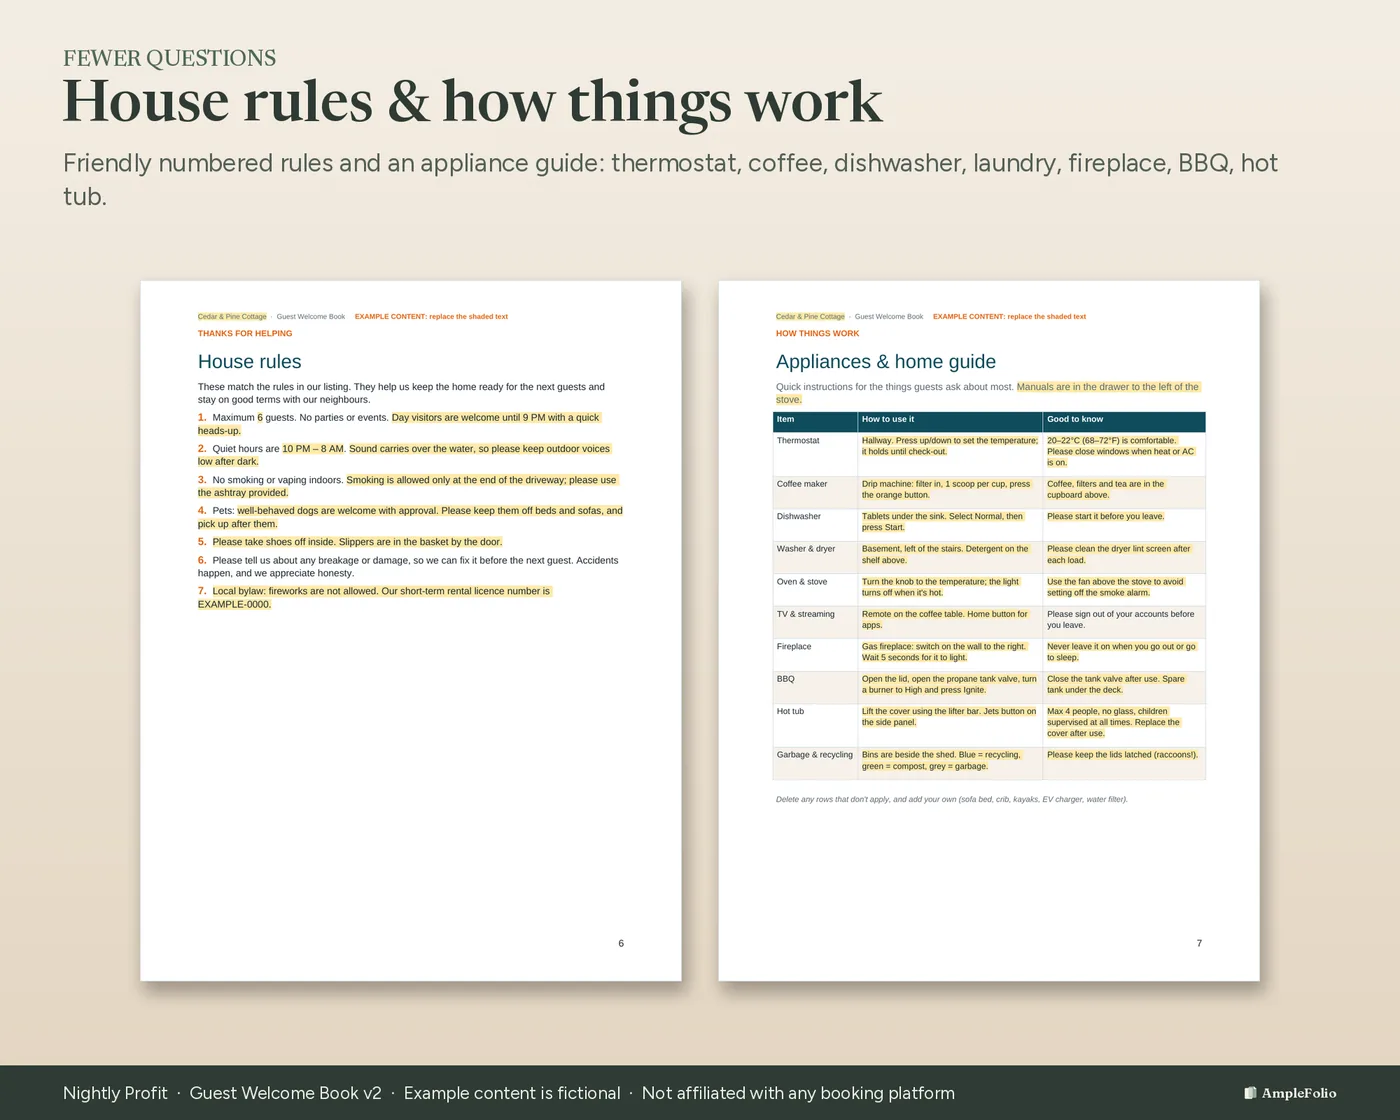Click the "THANKS FOR HELPING" section label
The image size is (1400, 1120).
pyautogui.click(x=245, y=334)
